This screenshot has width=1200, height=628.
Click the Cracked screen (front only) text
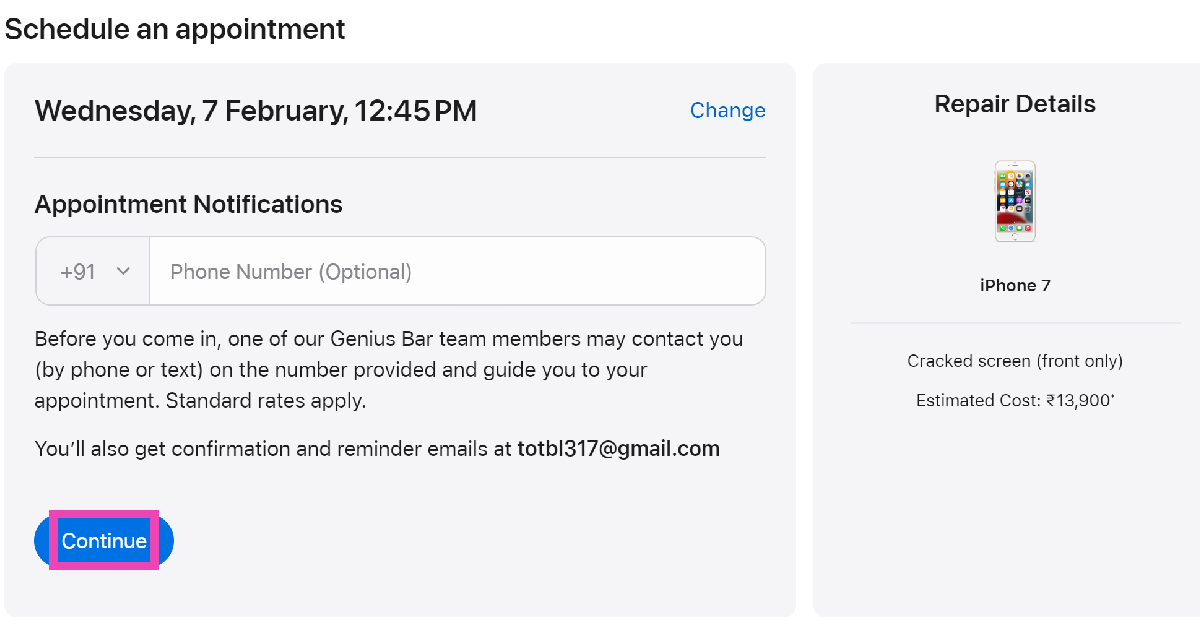(x=1015, y=361)
